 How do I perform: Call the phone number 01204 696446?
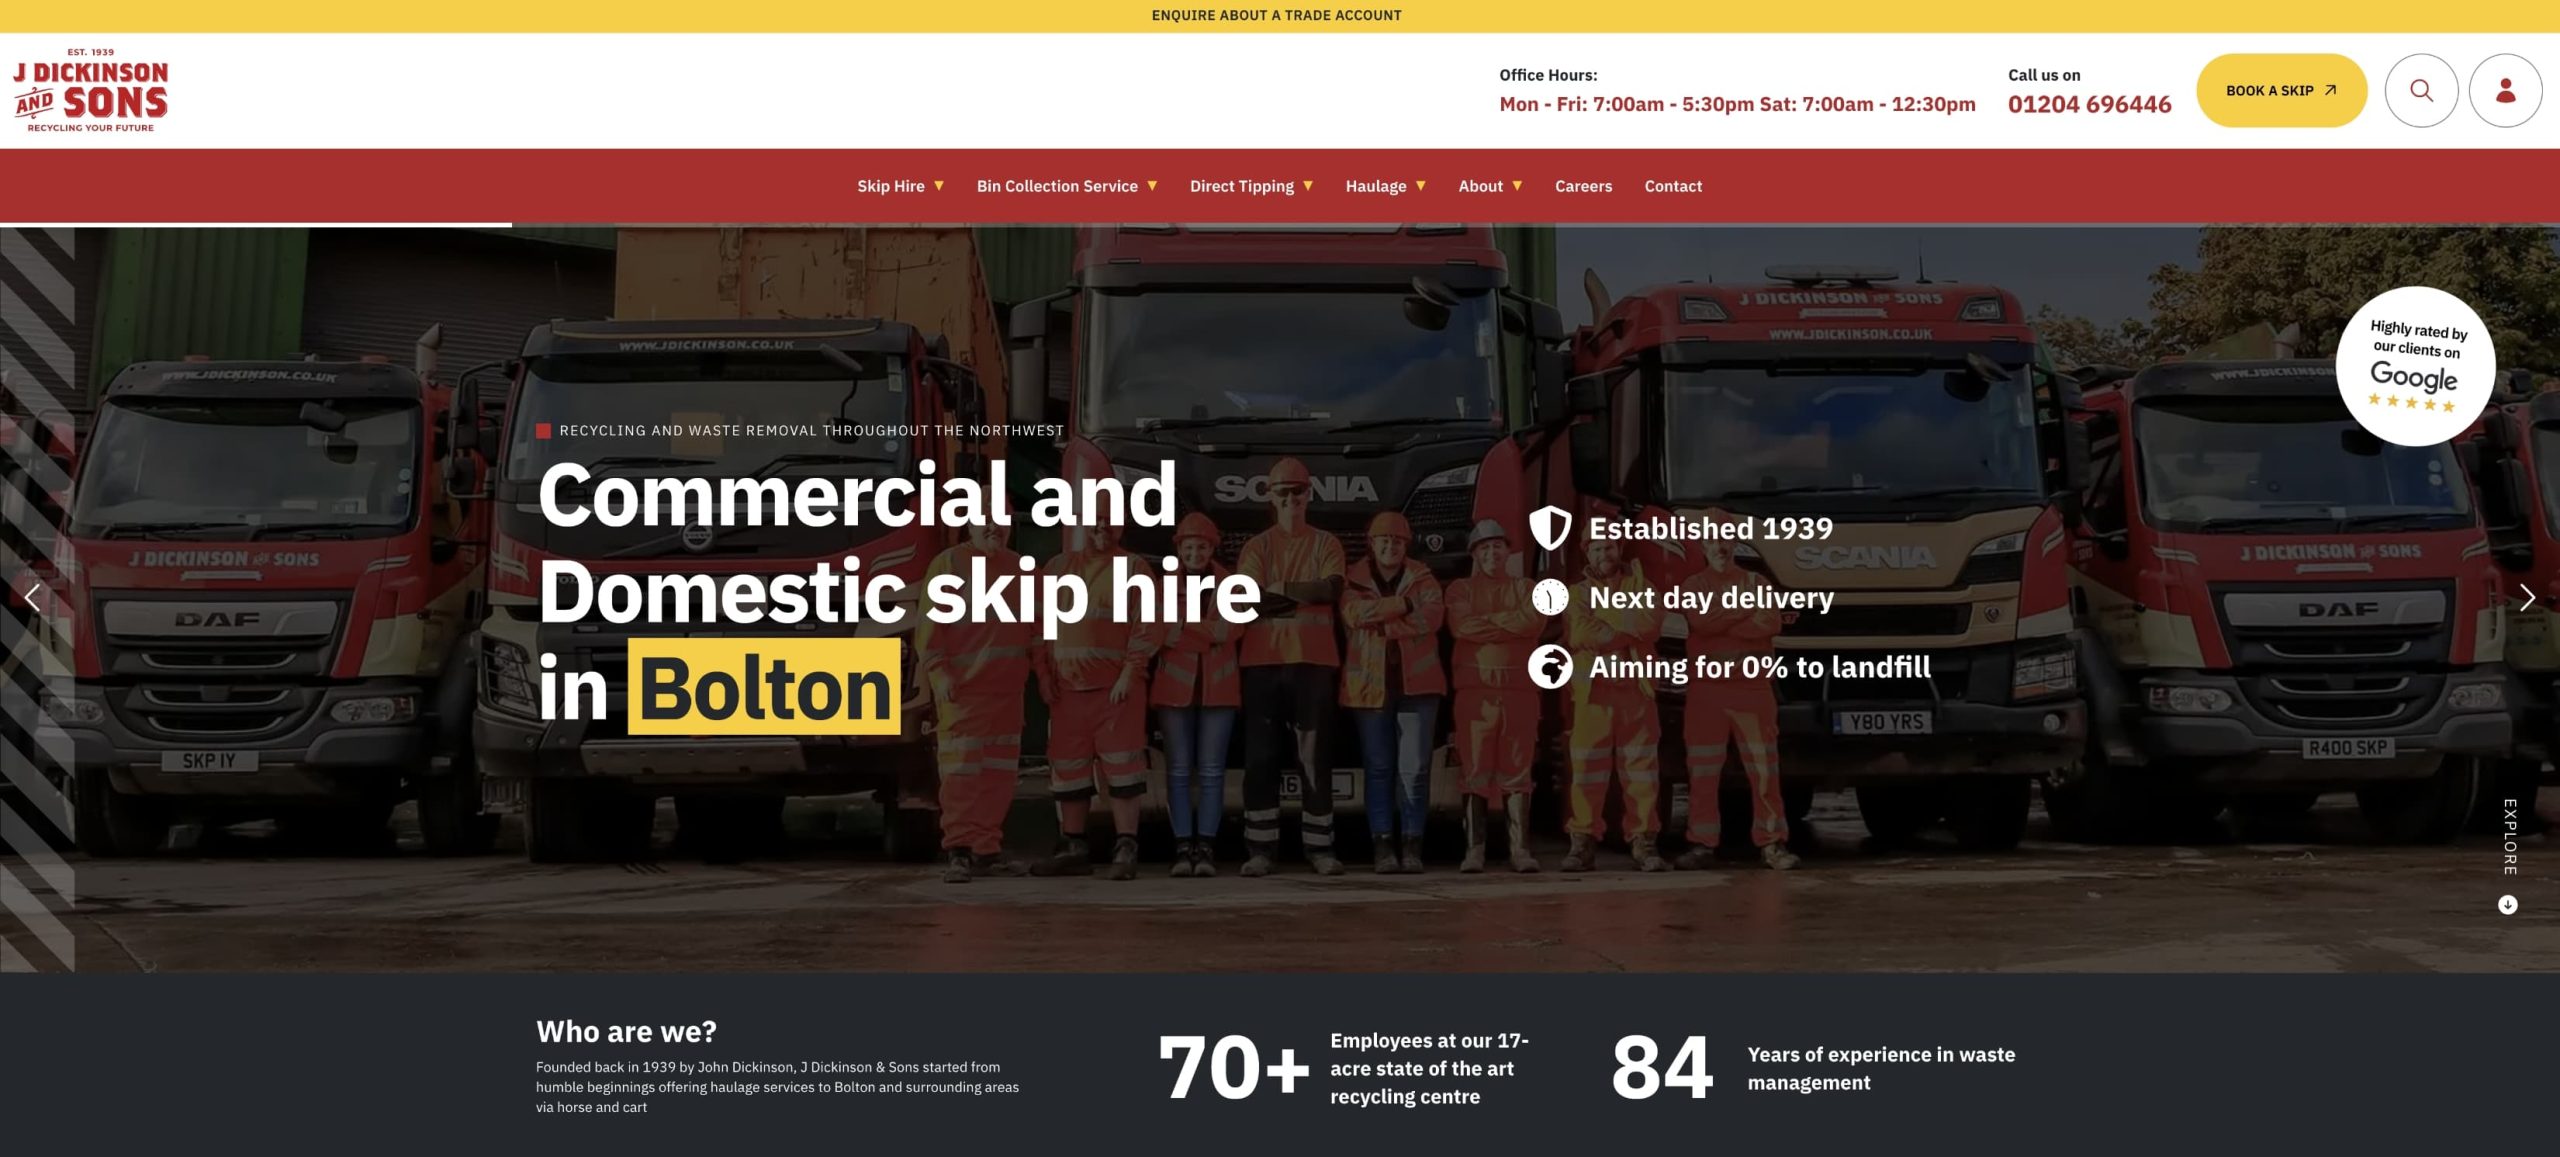[2089, 104]
